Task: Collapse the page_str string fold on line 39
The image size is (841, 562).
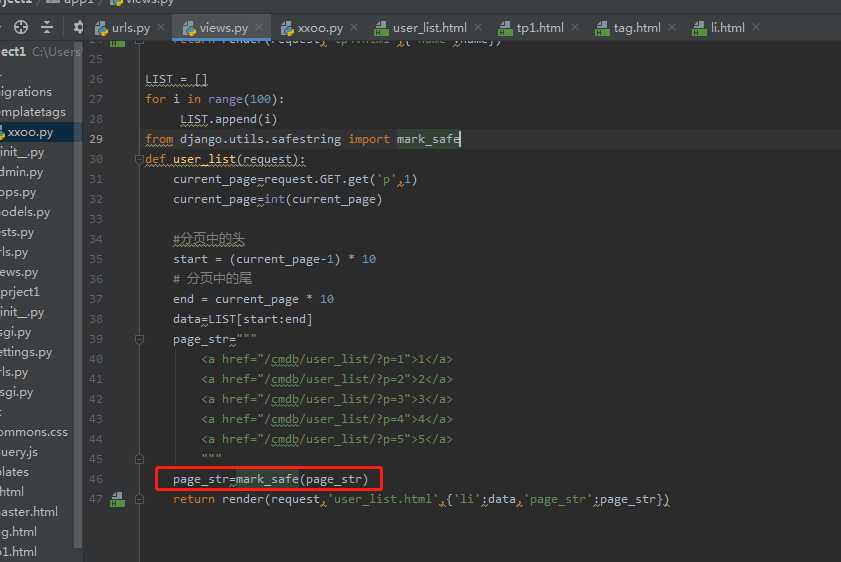Action: point(139,339)
